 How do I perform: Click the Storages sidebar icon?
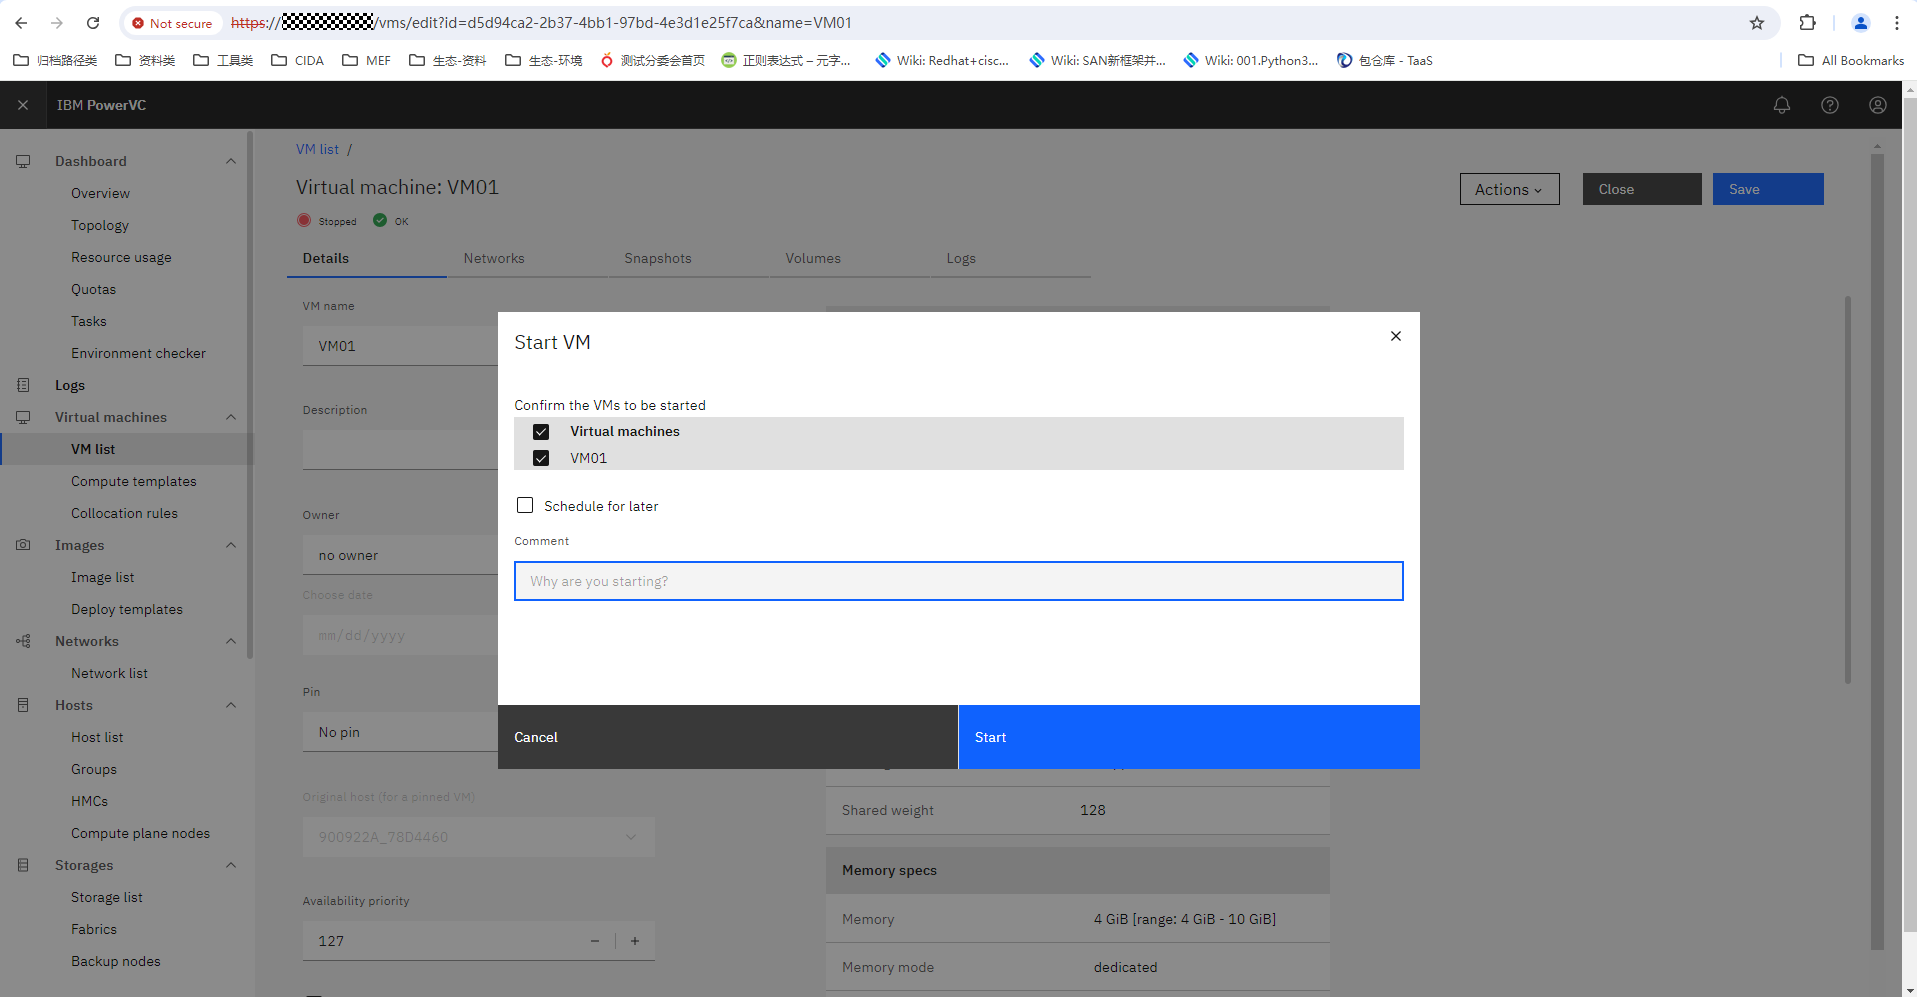pos(23,865)
